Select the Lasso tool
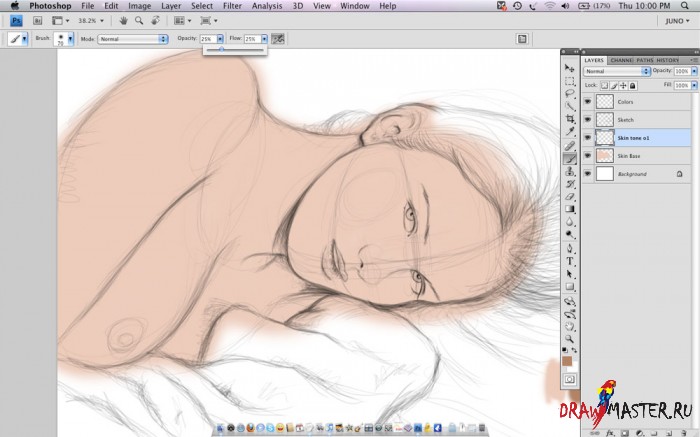The height and width of the screenshot is (437, 700). [x=570, y=94]
